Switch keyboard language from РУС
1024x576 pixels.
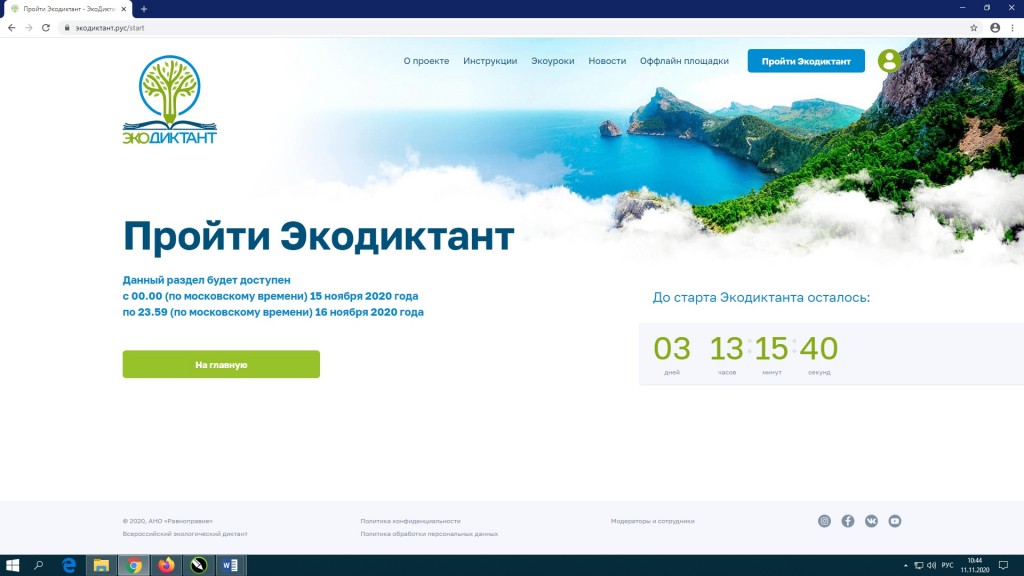[x=947, y=566]
